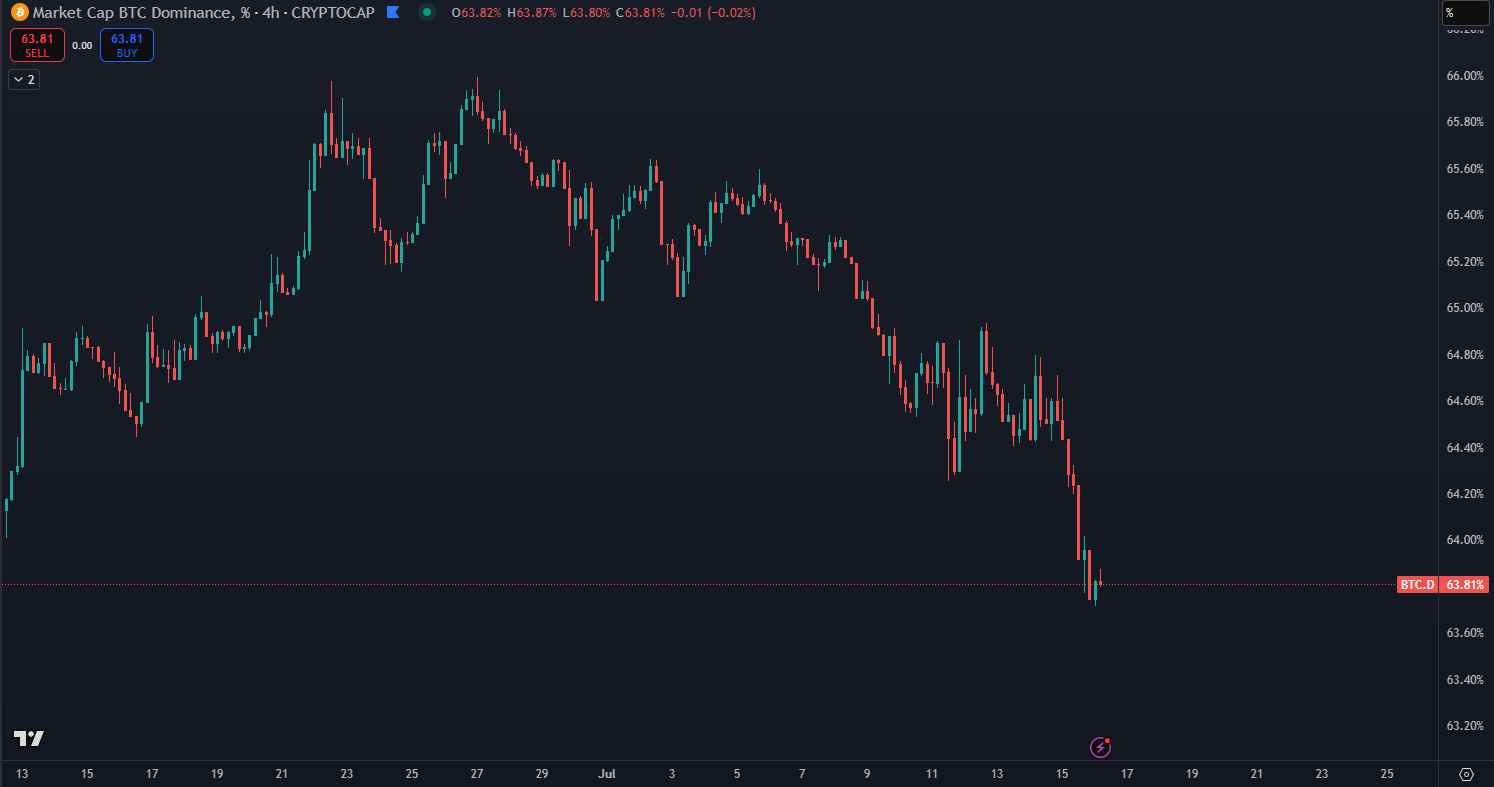Click the Jul label on the time axis

(x=606, y=774)
